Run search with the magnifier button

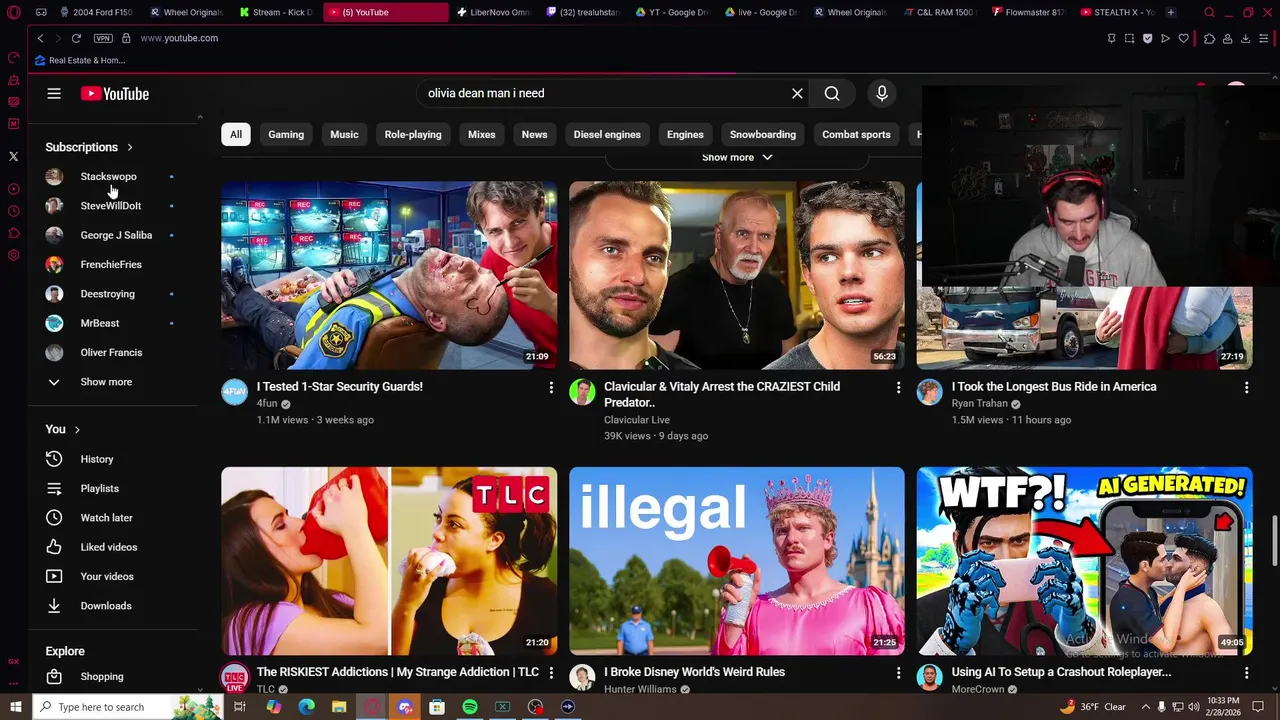(x=832, y=93)
